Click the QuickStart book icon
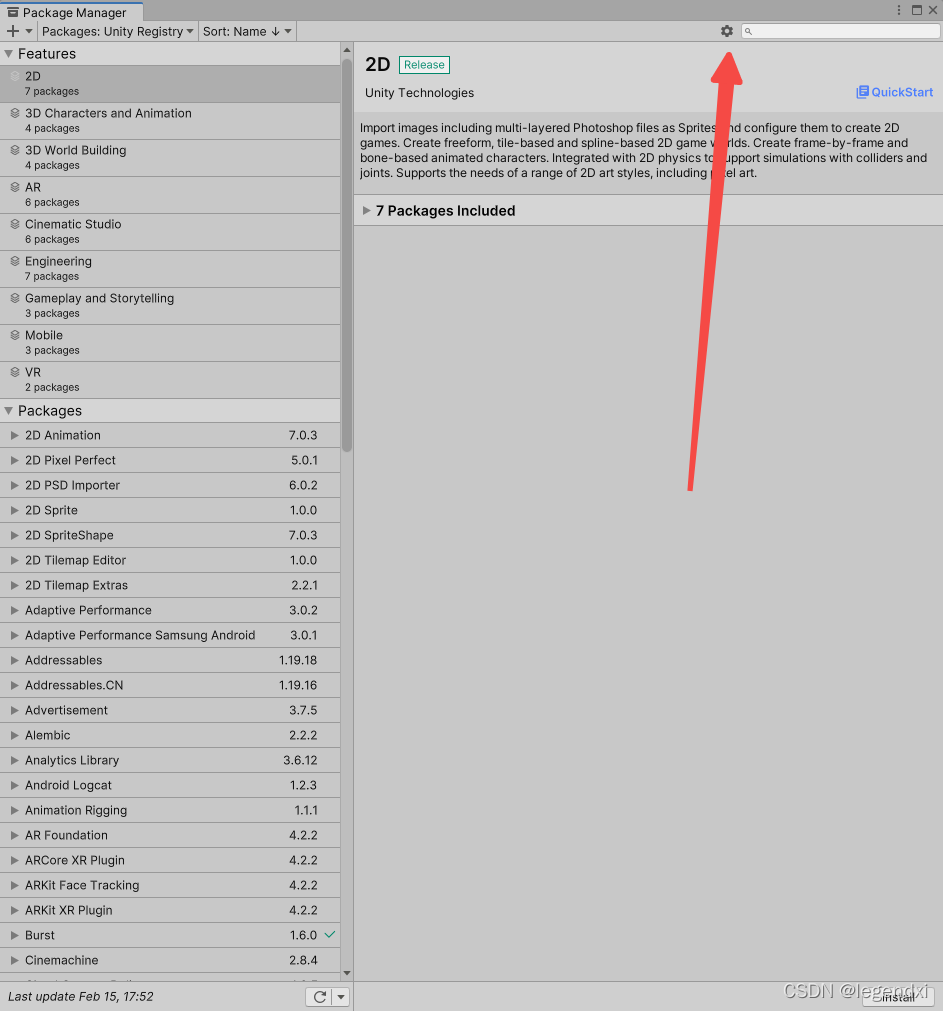Image resolution: width=943 pixels, height=1011 pixels. point(862,92)
